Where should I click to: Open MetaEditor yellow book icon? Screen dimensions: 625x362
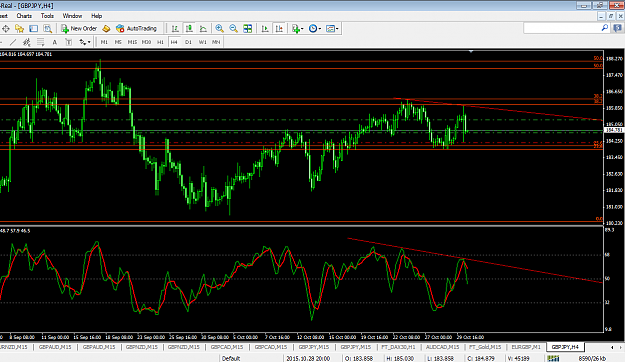click(x=106, y=28)
